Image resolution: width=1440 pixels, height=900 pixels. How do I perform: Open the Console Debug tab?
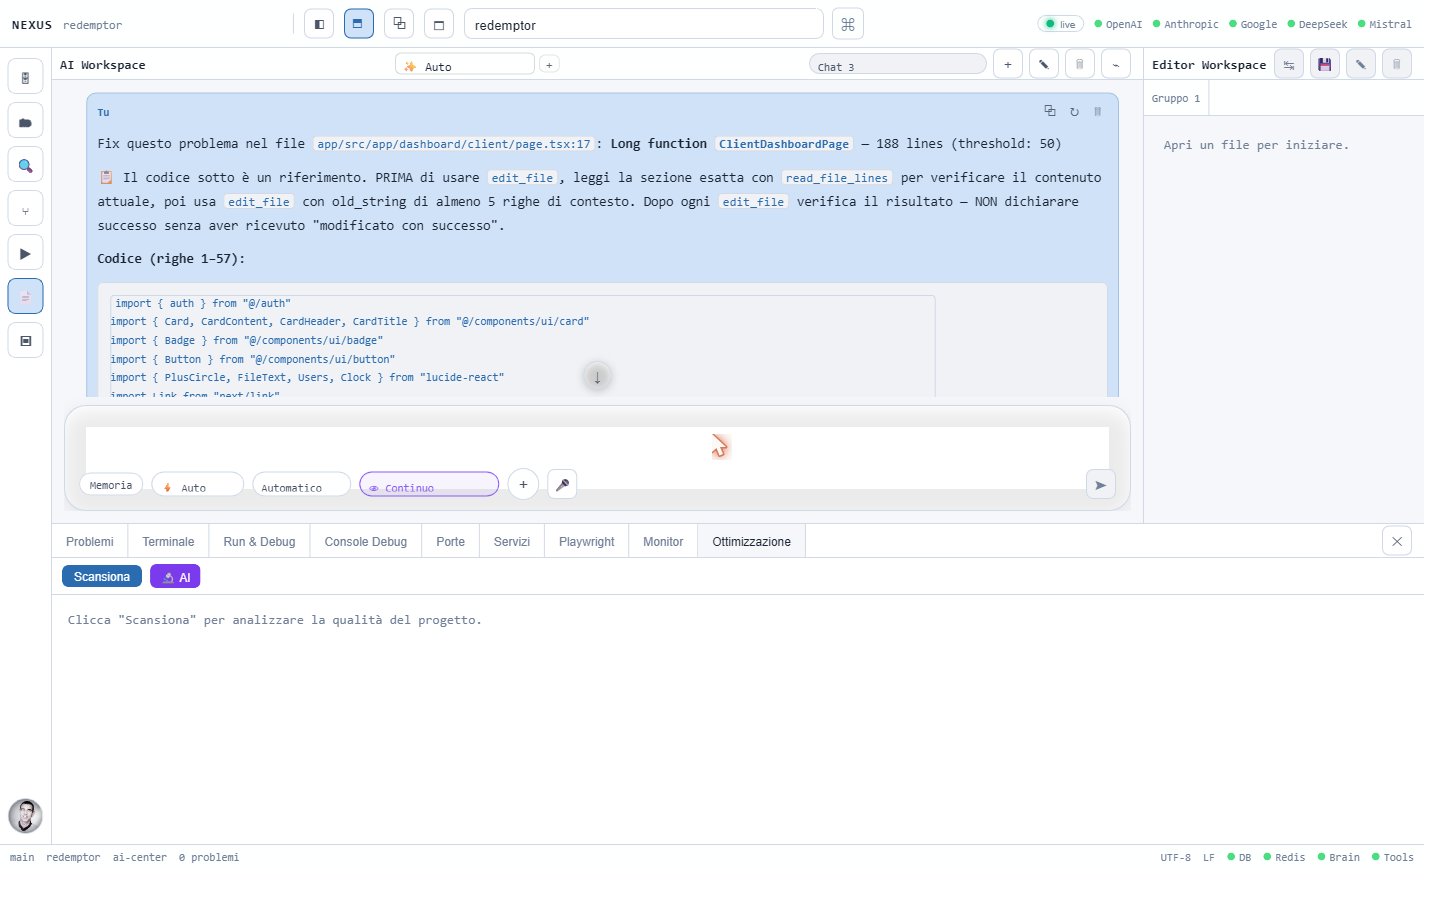pos(366,541)
